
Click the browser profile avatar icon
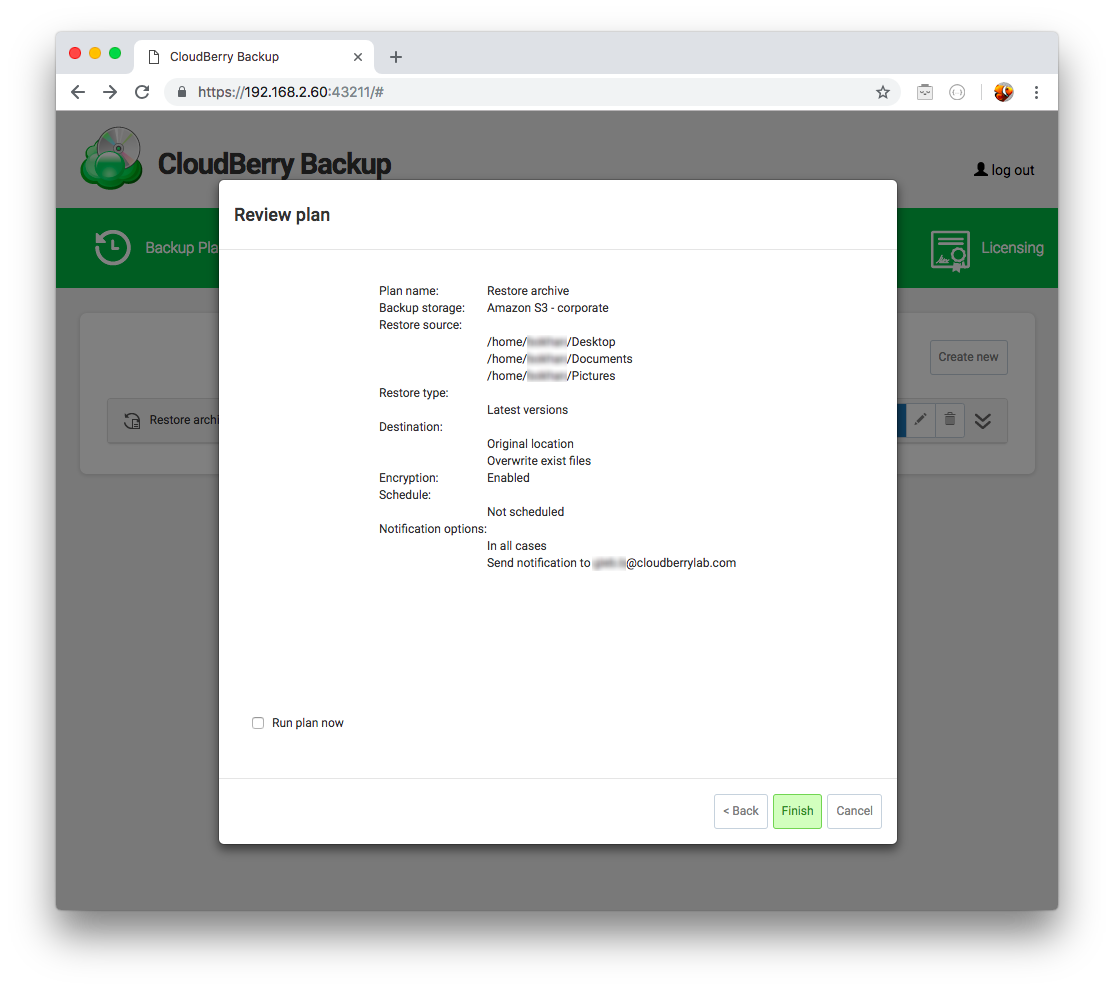pos(1003,92)
